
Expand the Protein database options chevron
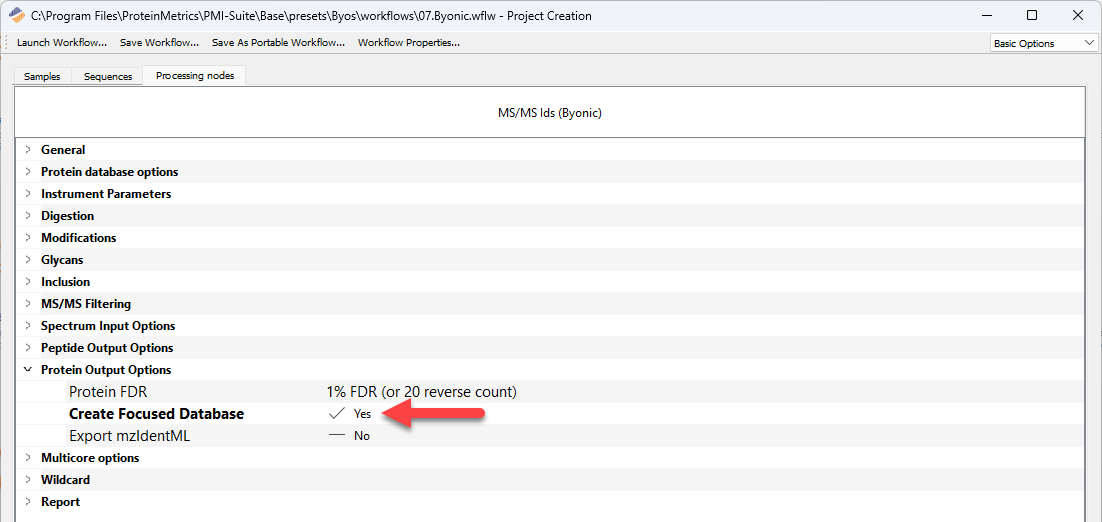[x=27, y=171]
